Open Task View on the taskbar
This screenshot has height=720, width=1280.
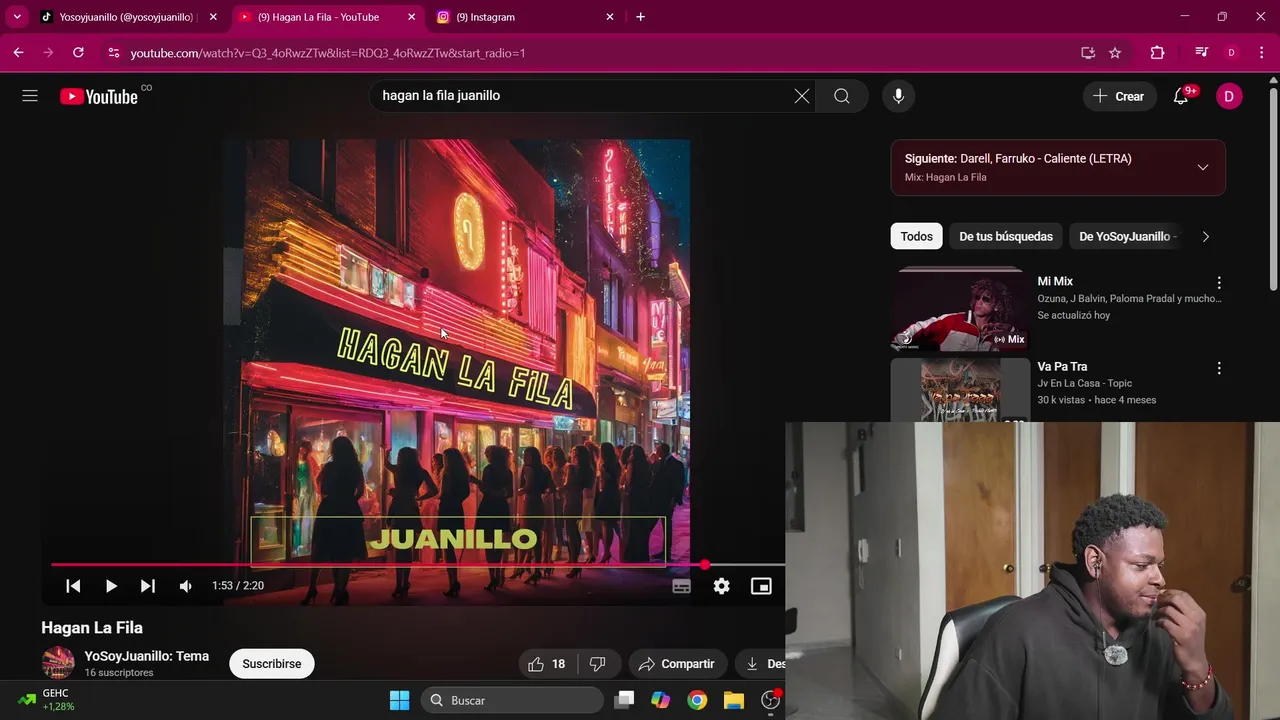(624, 700)
